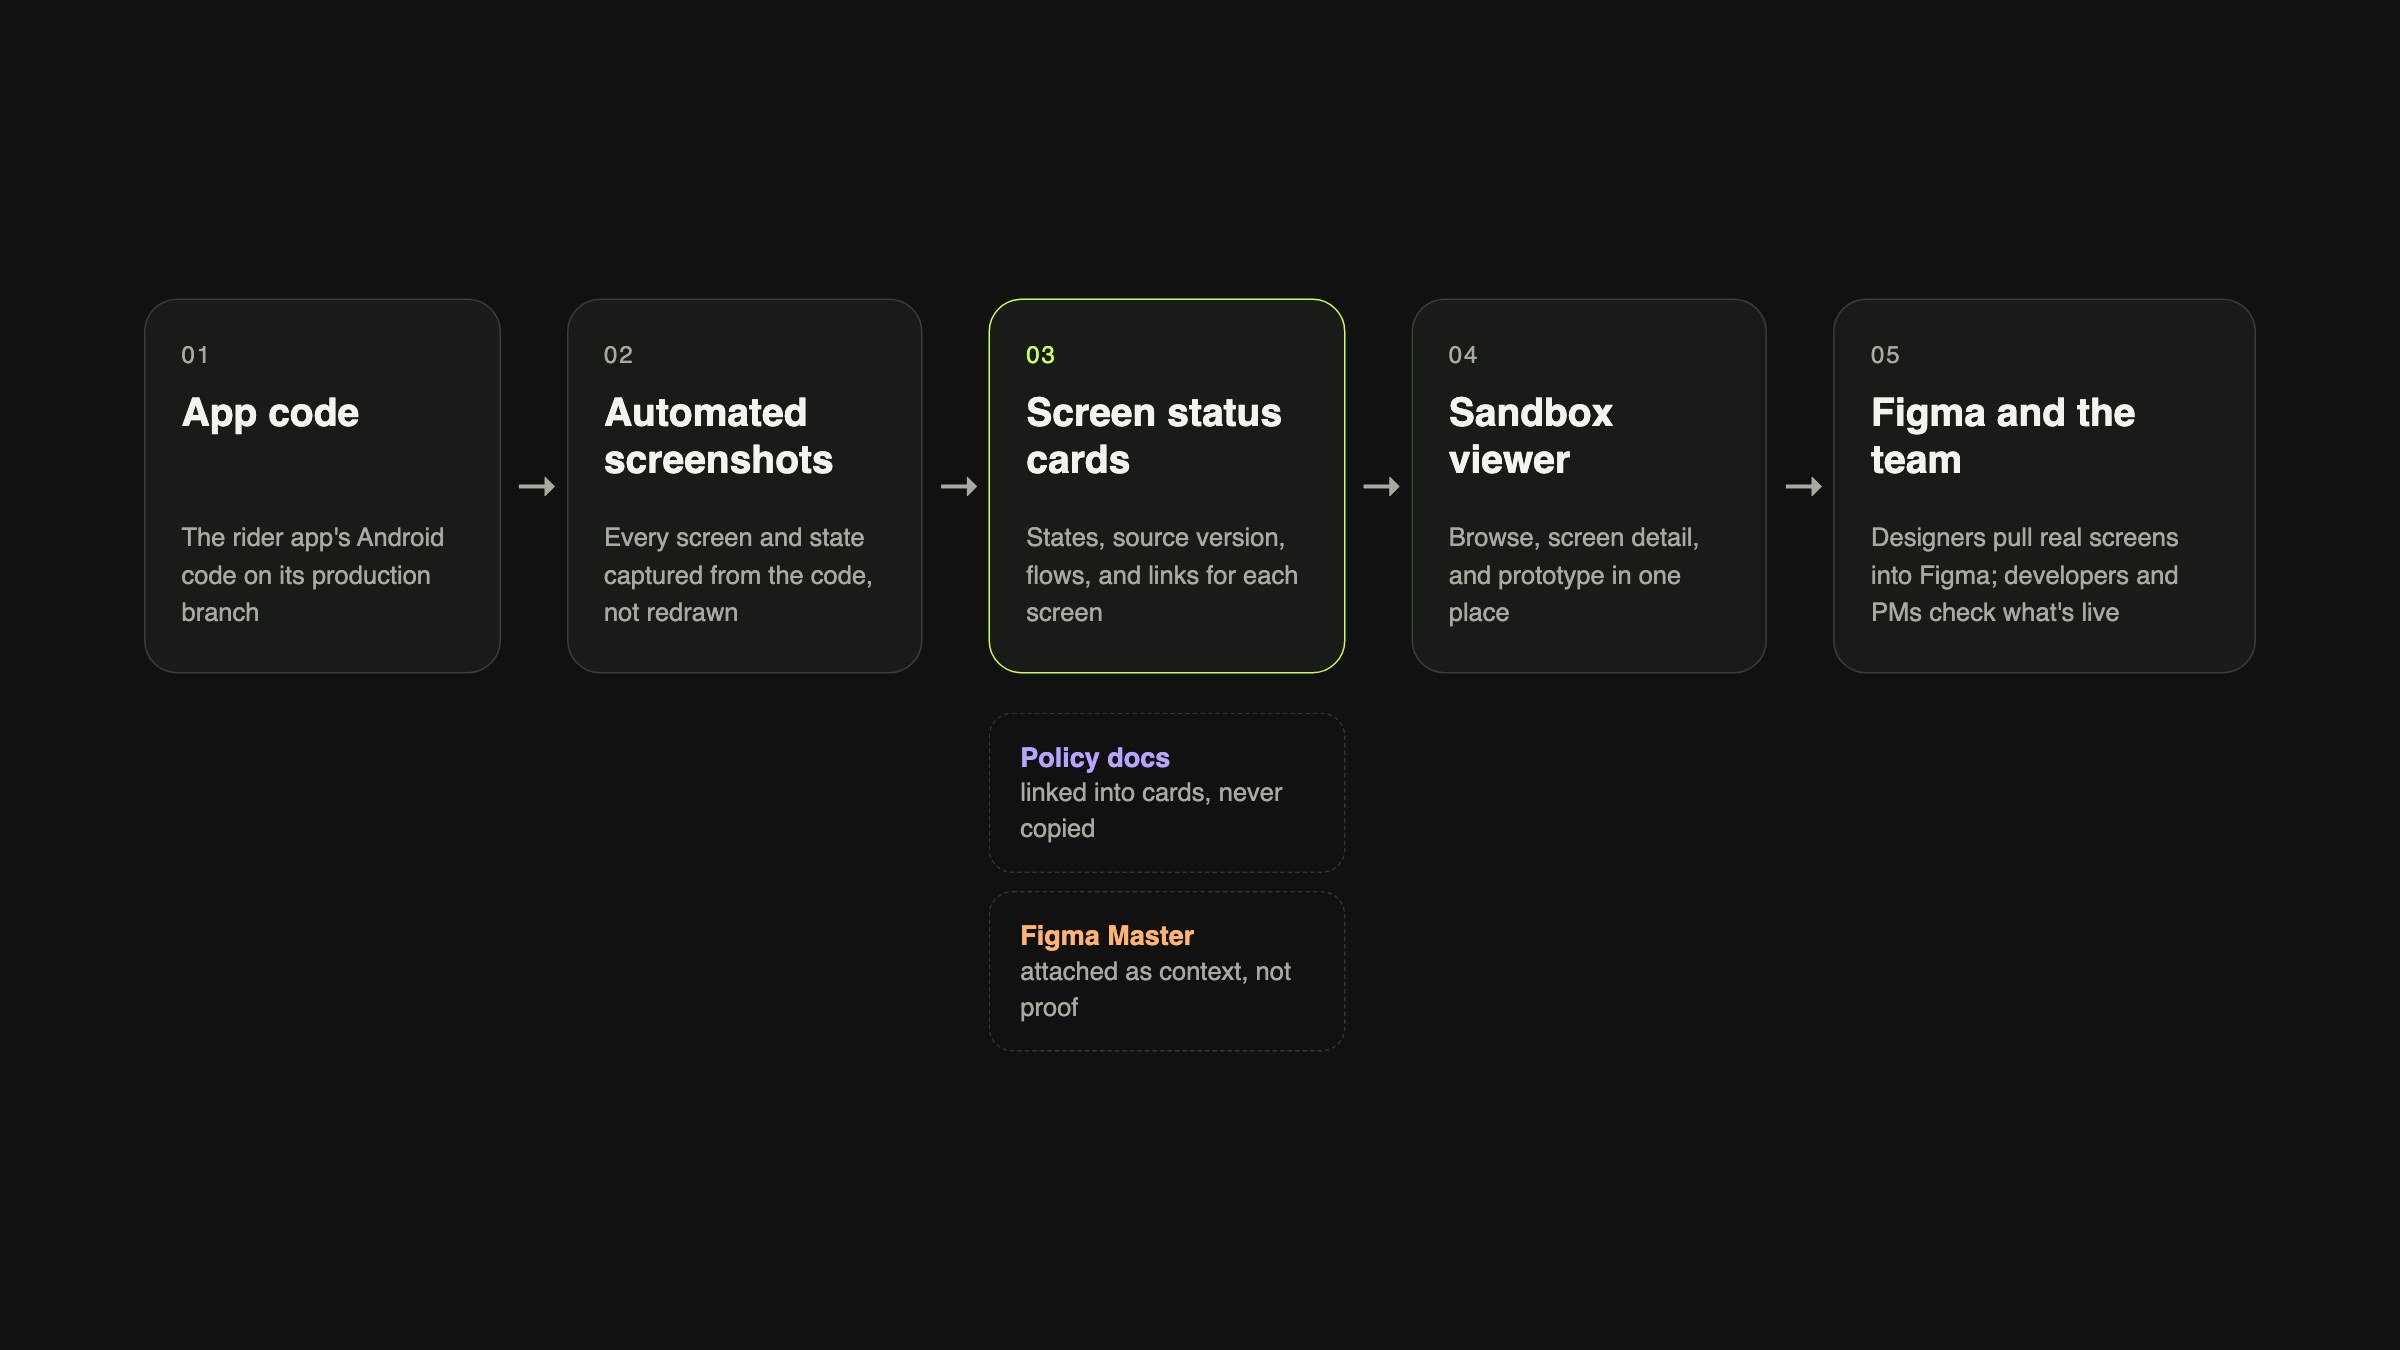This screenshot has width=2400, height=1350.
Task: Click the Figma and the team heading
Action: point(2002,436)
